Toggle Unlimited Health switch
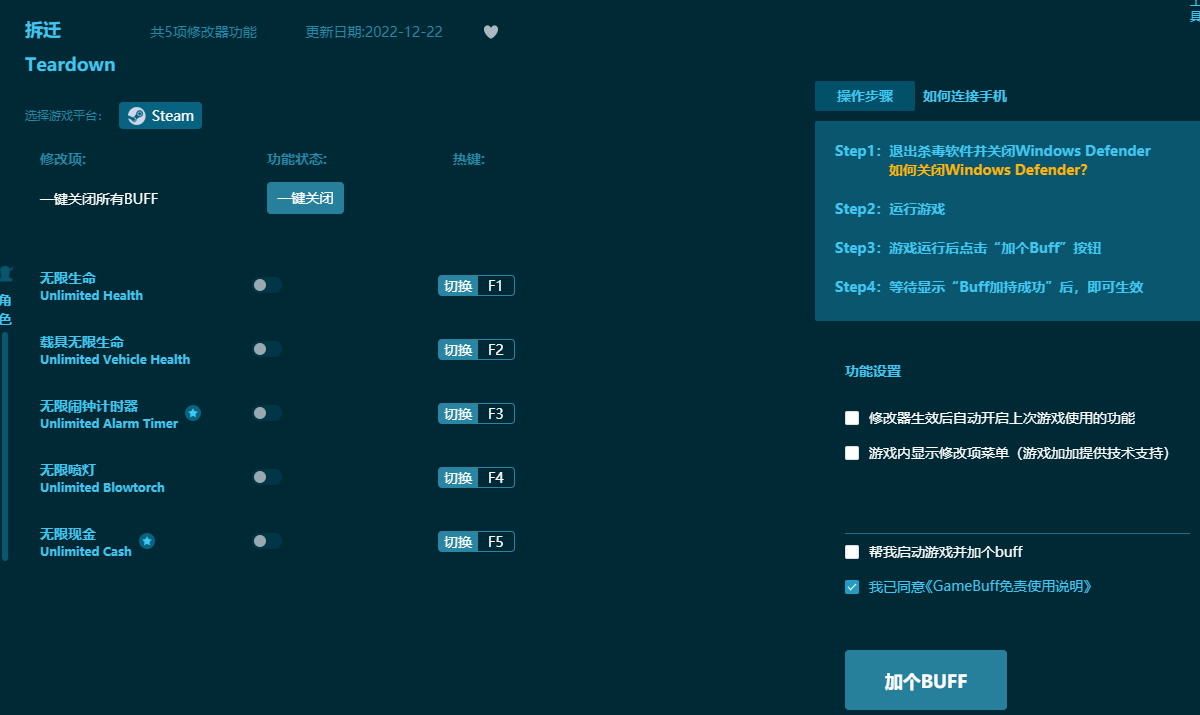1200x715 pixels. click(267, 285)
